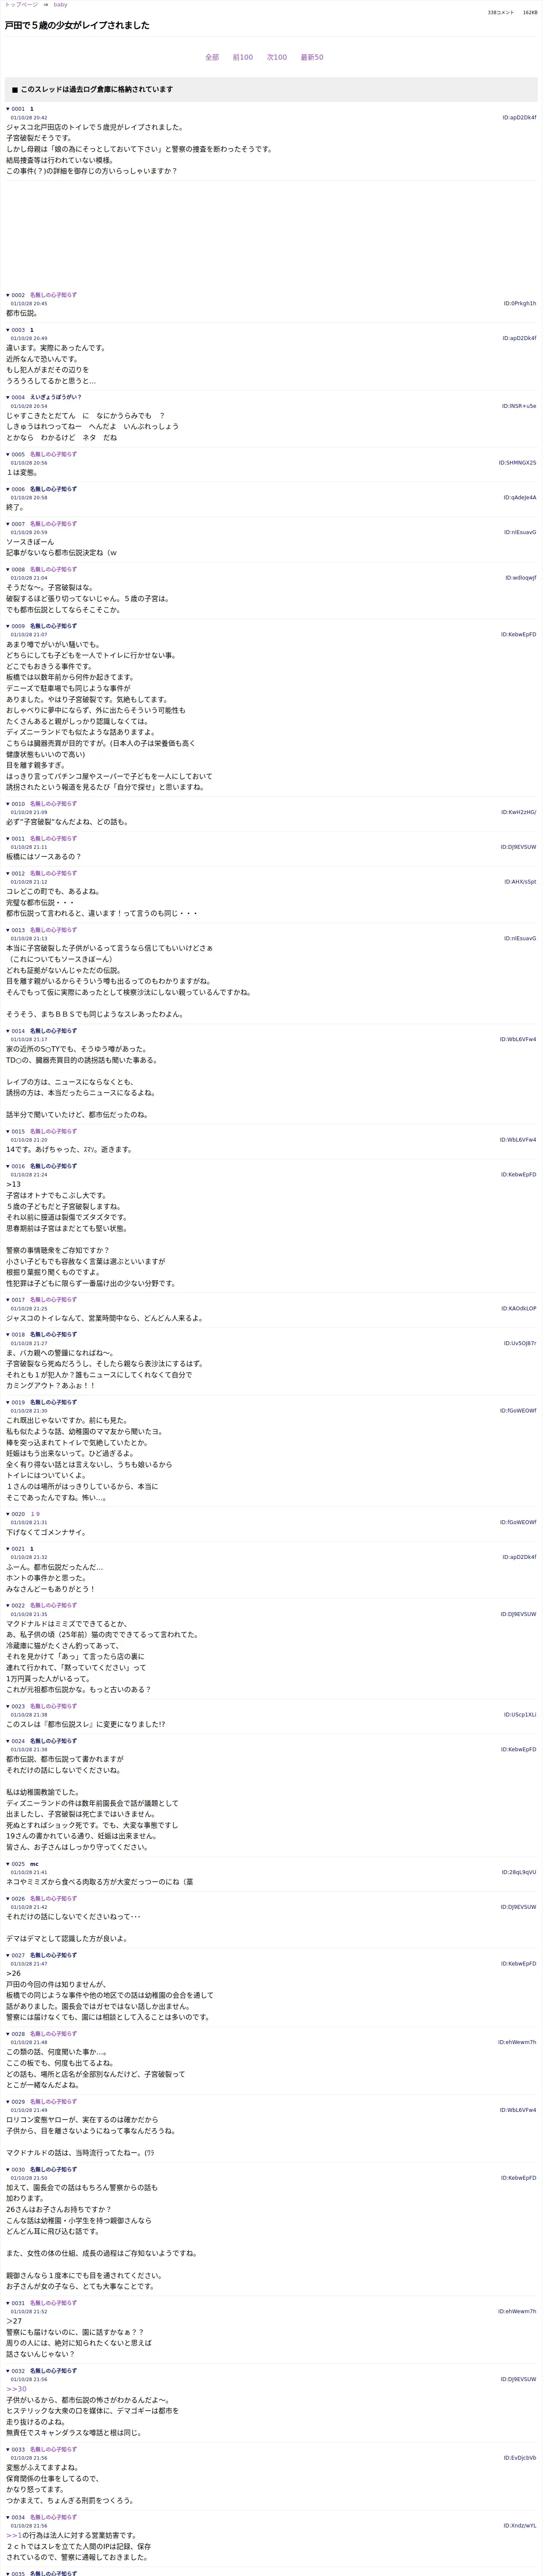Select ID:INSR+u5e on post 0004

coord(519,406)
